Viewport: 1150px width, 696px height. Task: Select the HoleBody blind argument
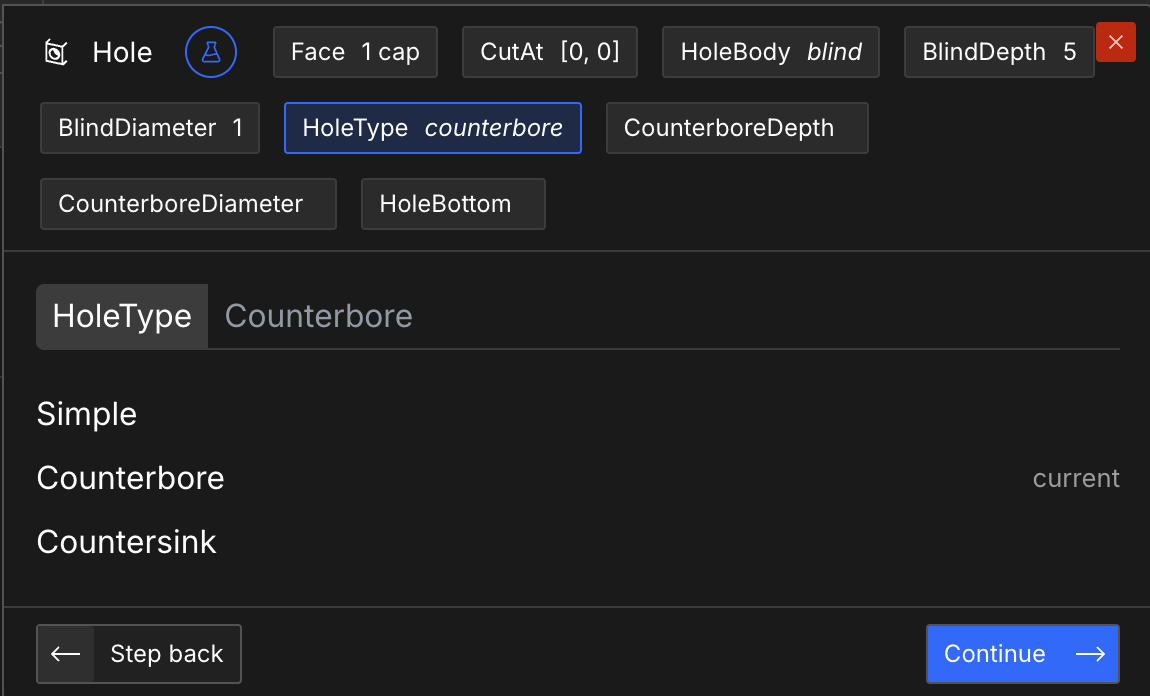(770, 52)
